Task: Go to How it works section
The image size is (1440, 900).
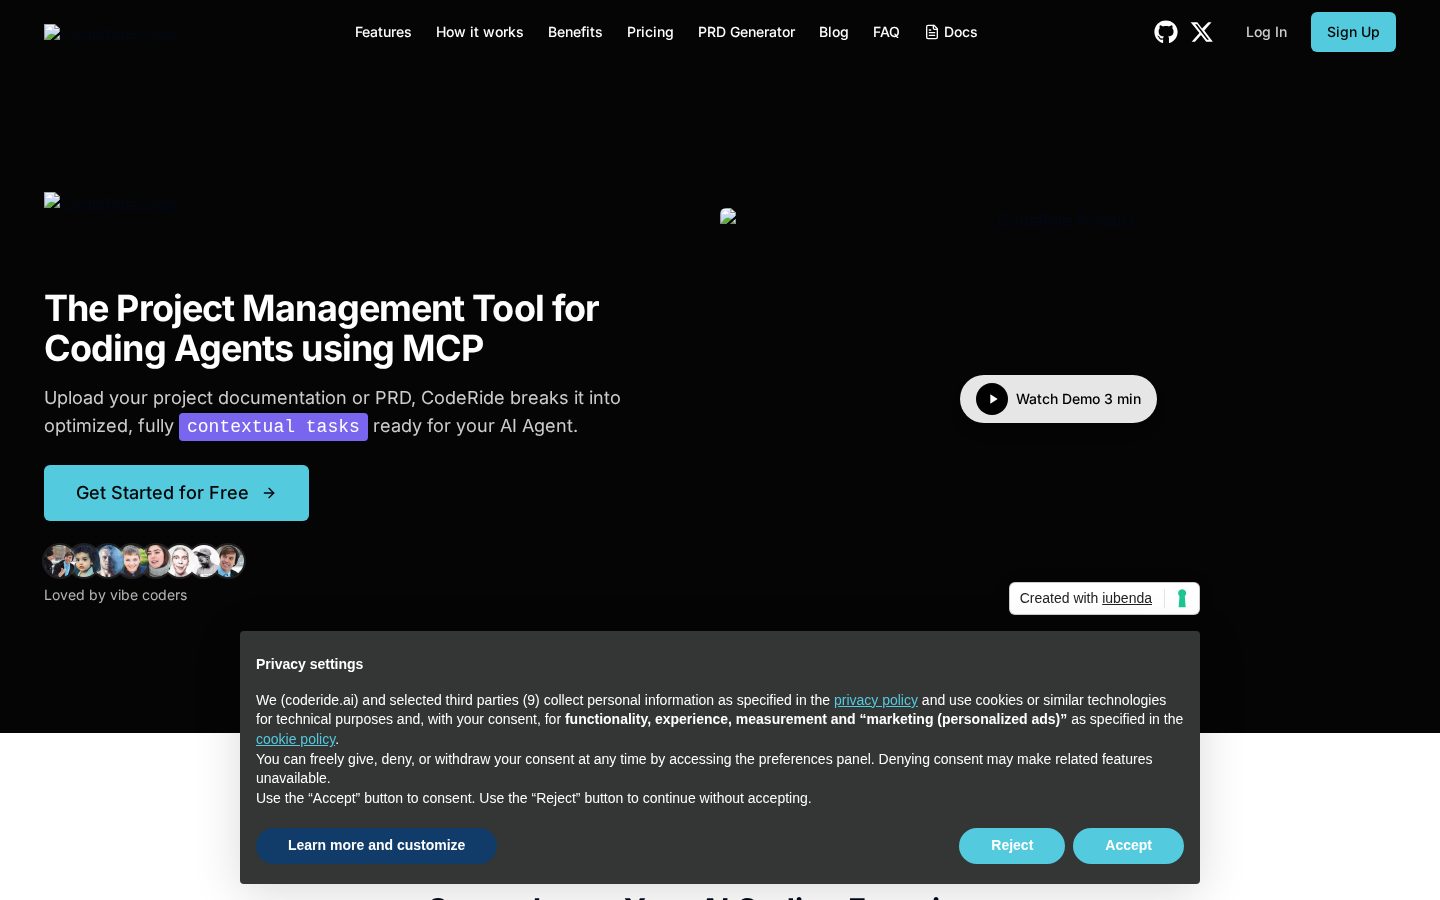Action: click(x=480, y=32)
